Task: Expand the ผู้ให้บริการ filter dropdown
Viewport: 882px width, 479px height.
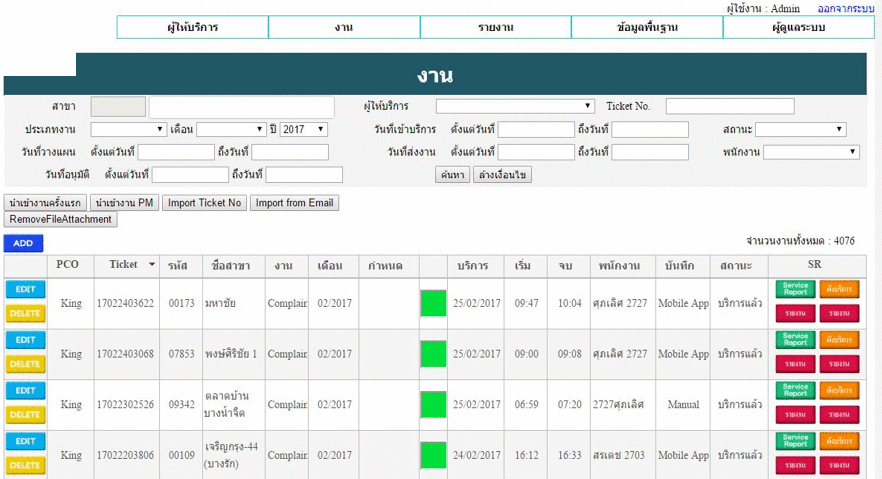Action: [x=515, y=106]
